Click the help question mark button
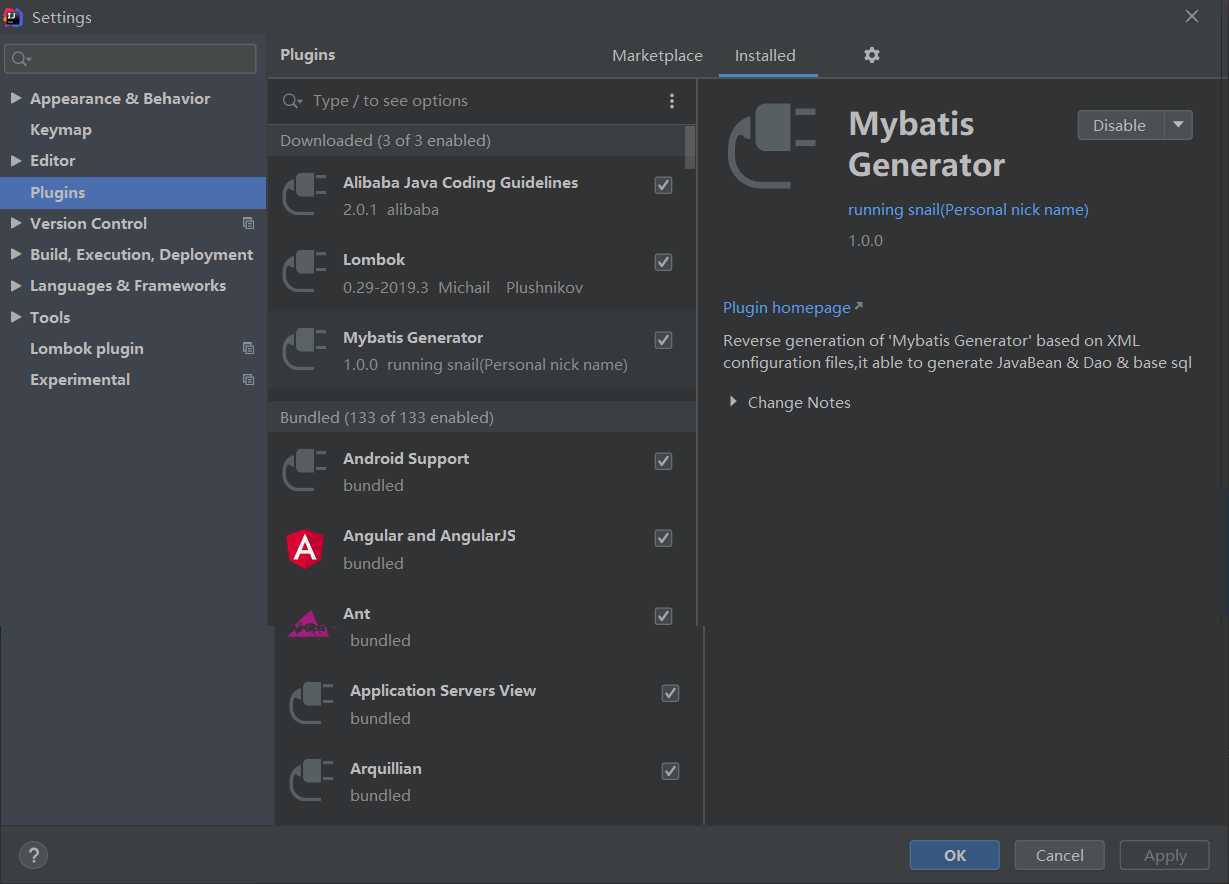Screen dimensions: 1229x884 point(33,855)
